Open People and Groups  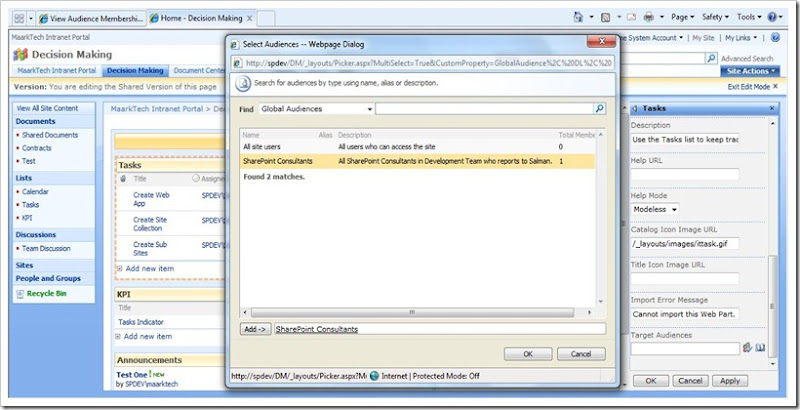click(x=48, y=278)
